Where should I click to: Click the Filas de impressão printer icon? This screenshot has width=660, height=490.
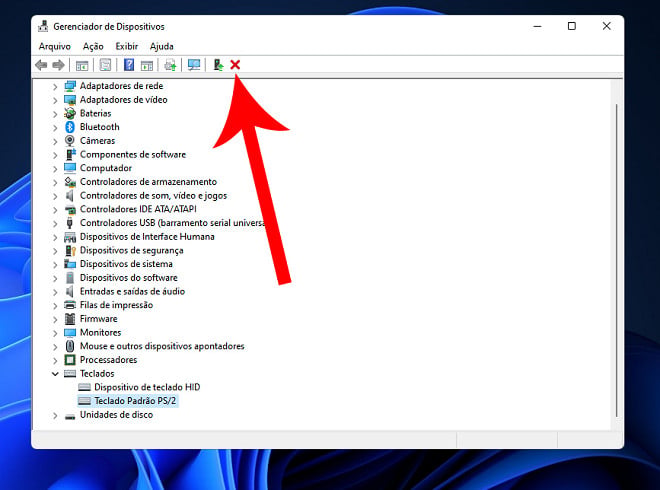coord(70,305)
